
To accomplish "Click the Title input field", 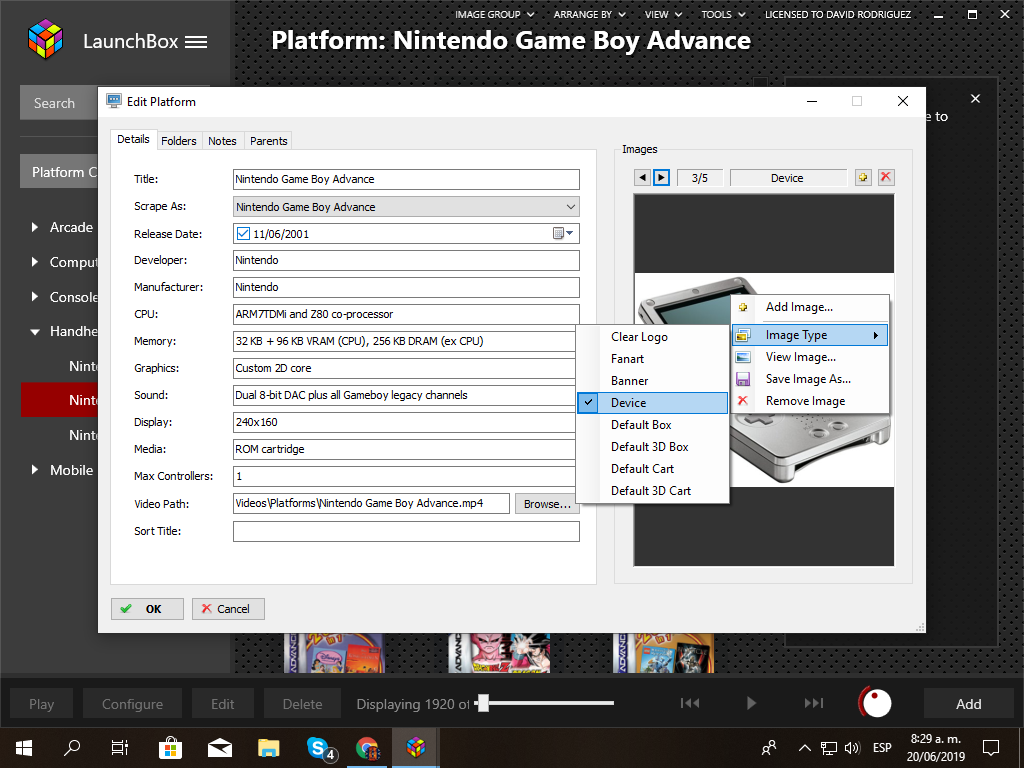I will pos(406,179).
